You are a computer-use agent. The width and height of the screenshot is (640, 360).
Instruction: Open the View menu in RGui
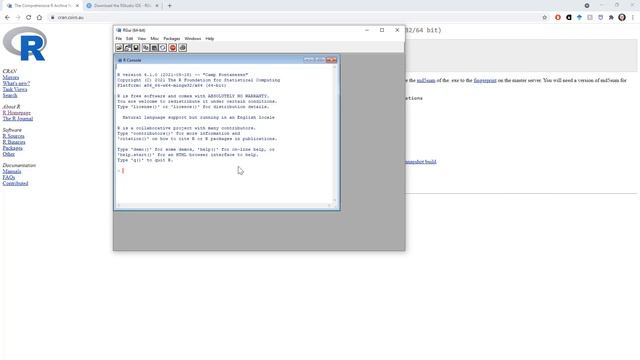tap(142, 38)
